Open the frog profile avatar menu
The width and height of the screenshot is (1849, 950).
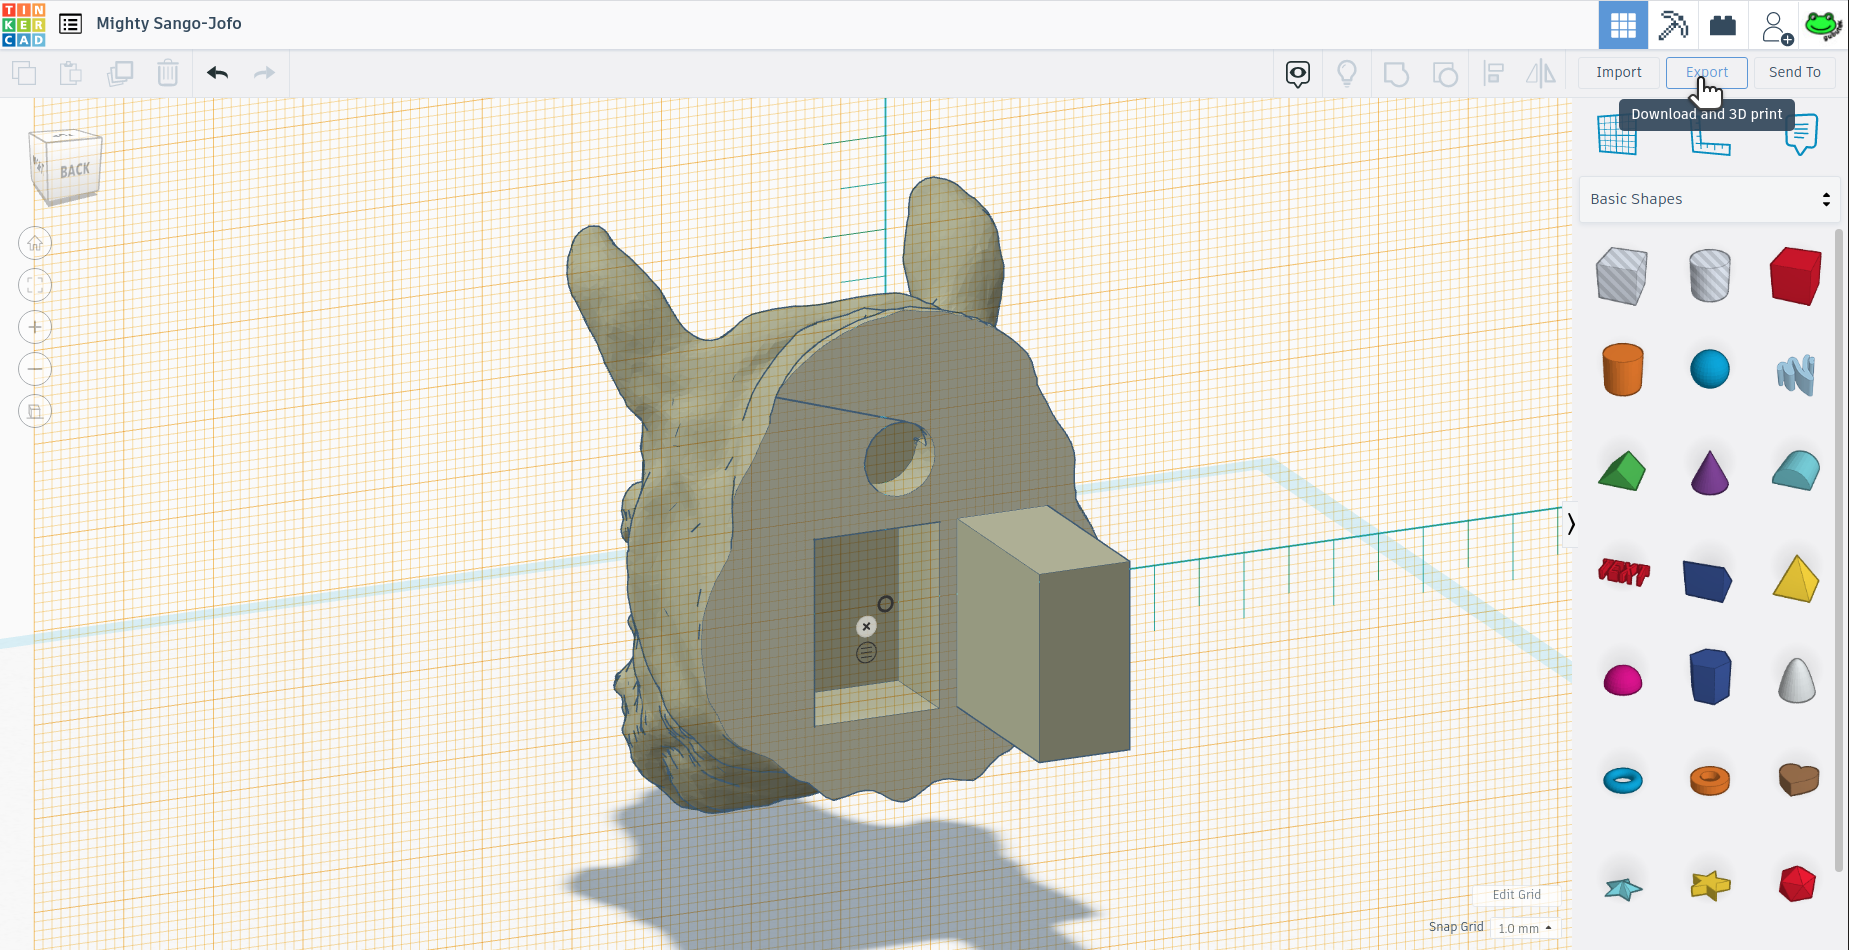(1823, 25)
